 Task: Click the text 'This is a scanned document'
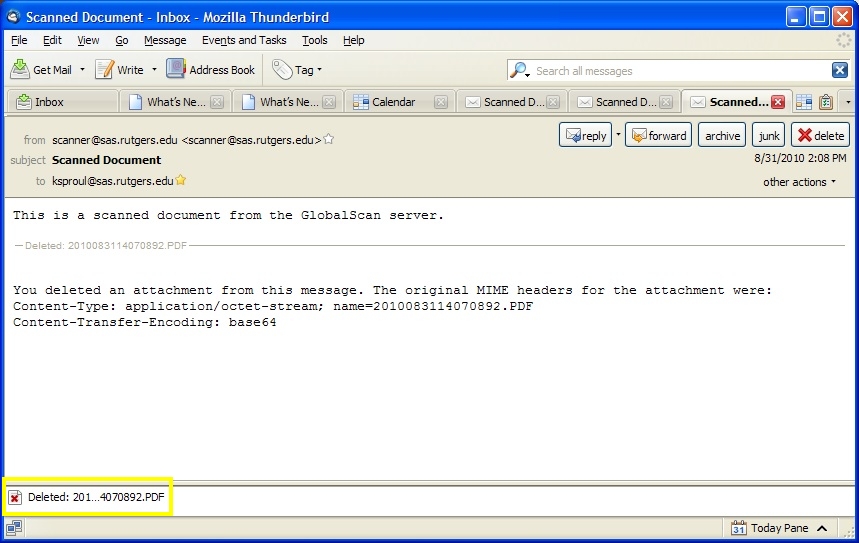pyautogui.click(x=117, y=215)
